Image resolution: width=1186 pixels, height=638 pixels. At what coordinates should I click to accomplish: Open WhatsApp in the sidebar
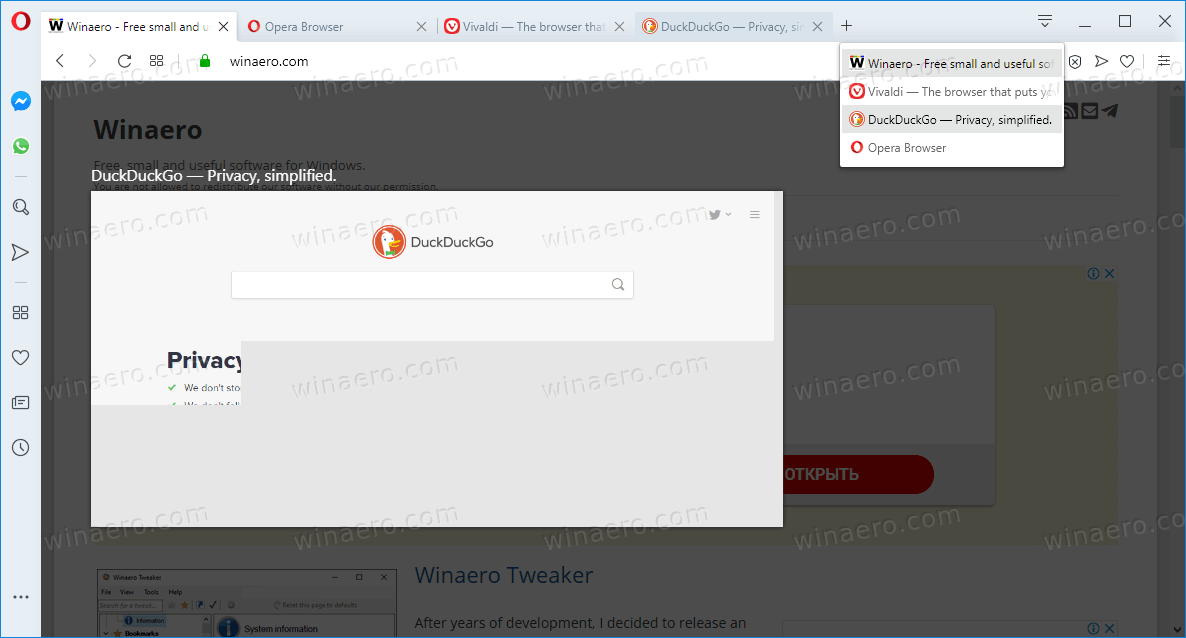point(21,146)
